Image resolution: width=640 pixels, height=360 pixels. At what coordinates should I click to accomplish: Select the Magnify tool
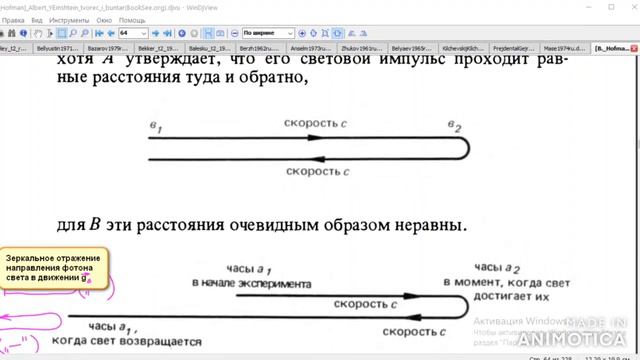(73, 33)
